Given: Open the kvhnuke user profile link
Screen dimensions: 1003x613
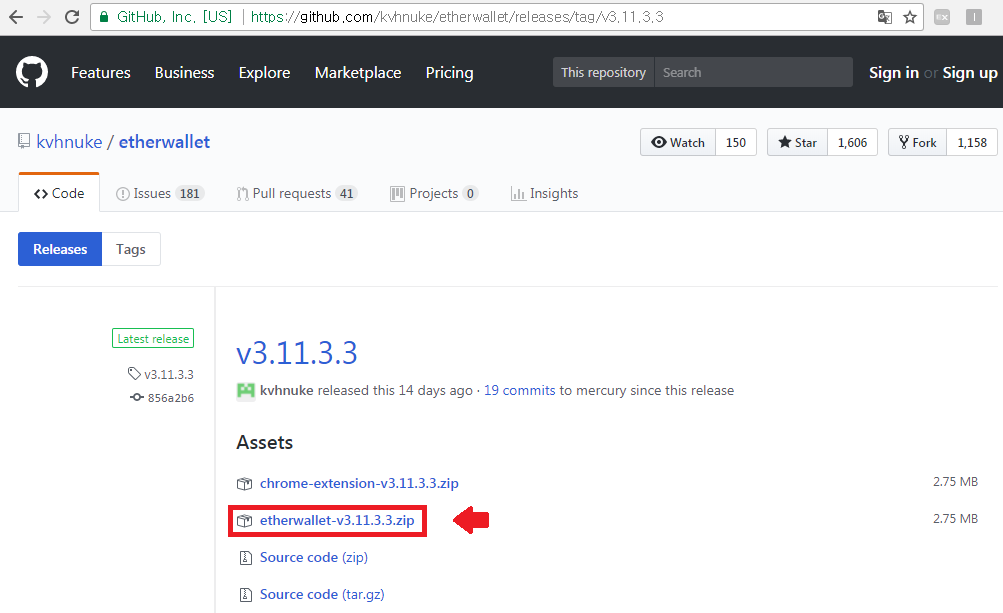Looking at the screenshot, I should [x=69, y=142].
